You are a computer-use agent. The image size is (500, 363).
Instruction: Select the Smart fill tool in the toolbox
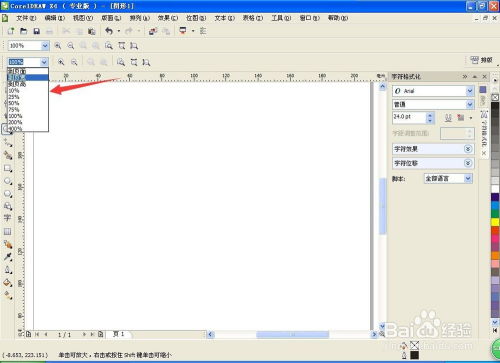pos(8,155)
